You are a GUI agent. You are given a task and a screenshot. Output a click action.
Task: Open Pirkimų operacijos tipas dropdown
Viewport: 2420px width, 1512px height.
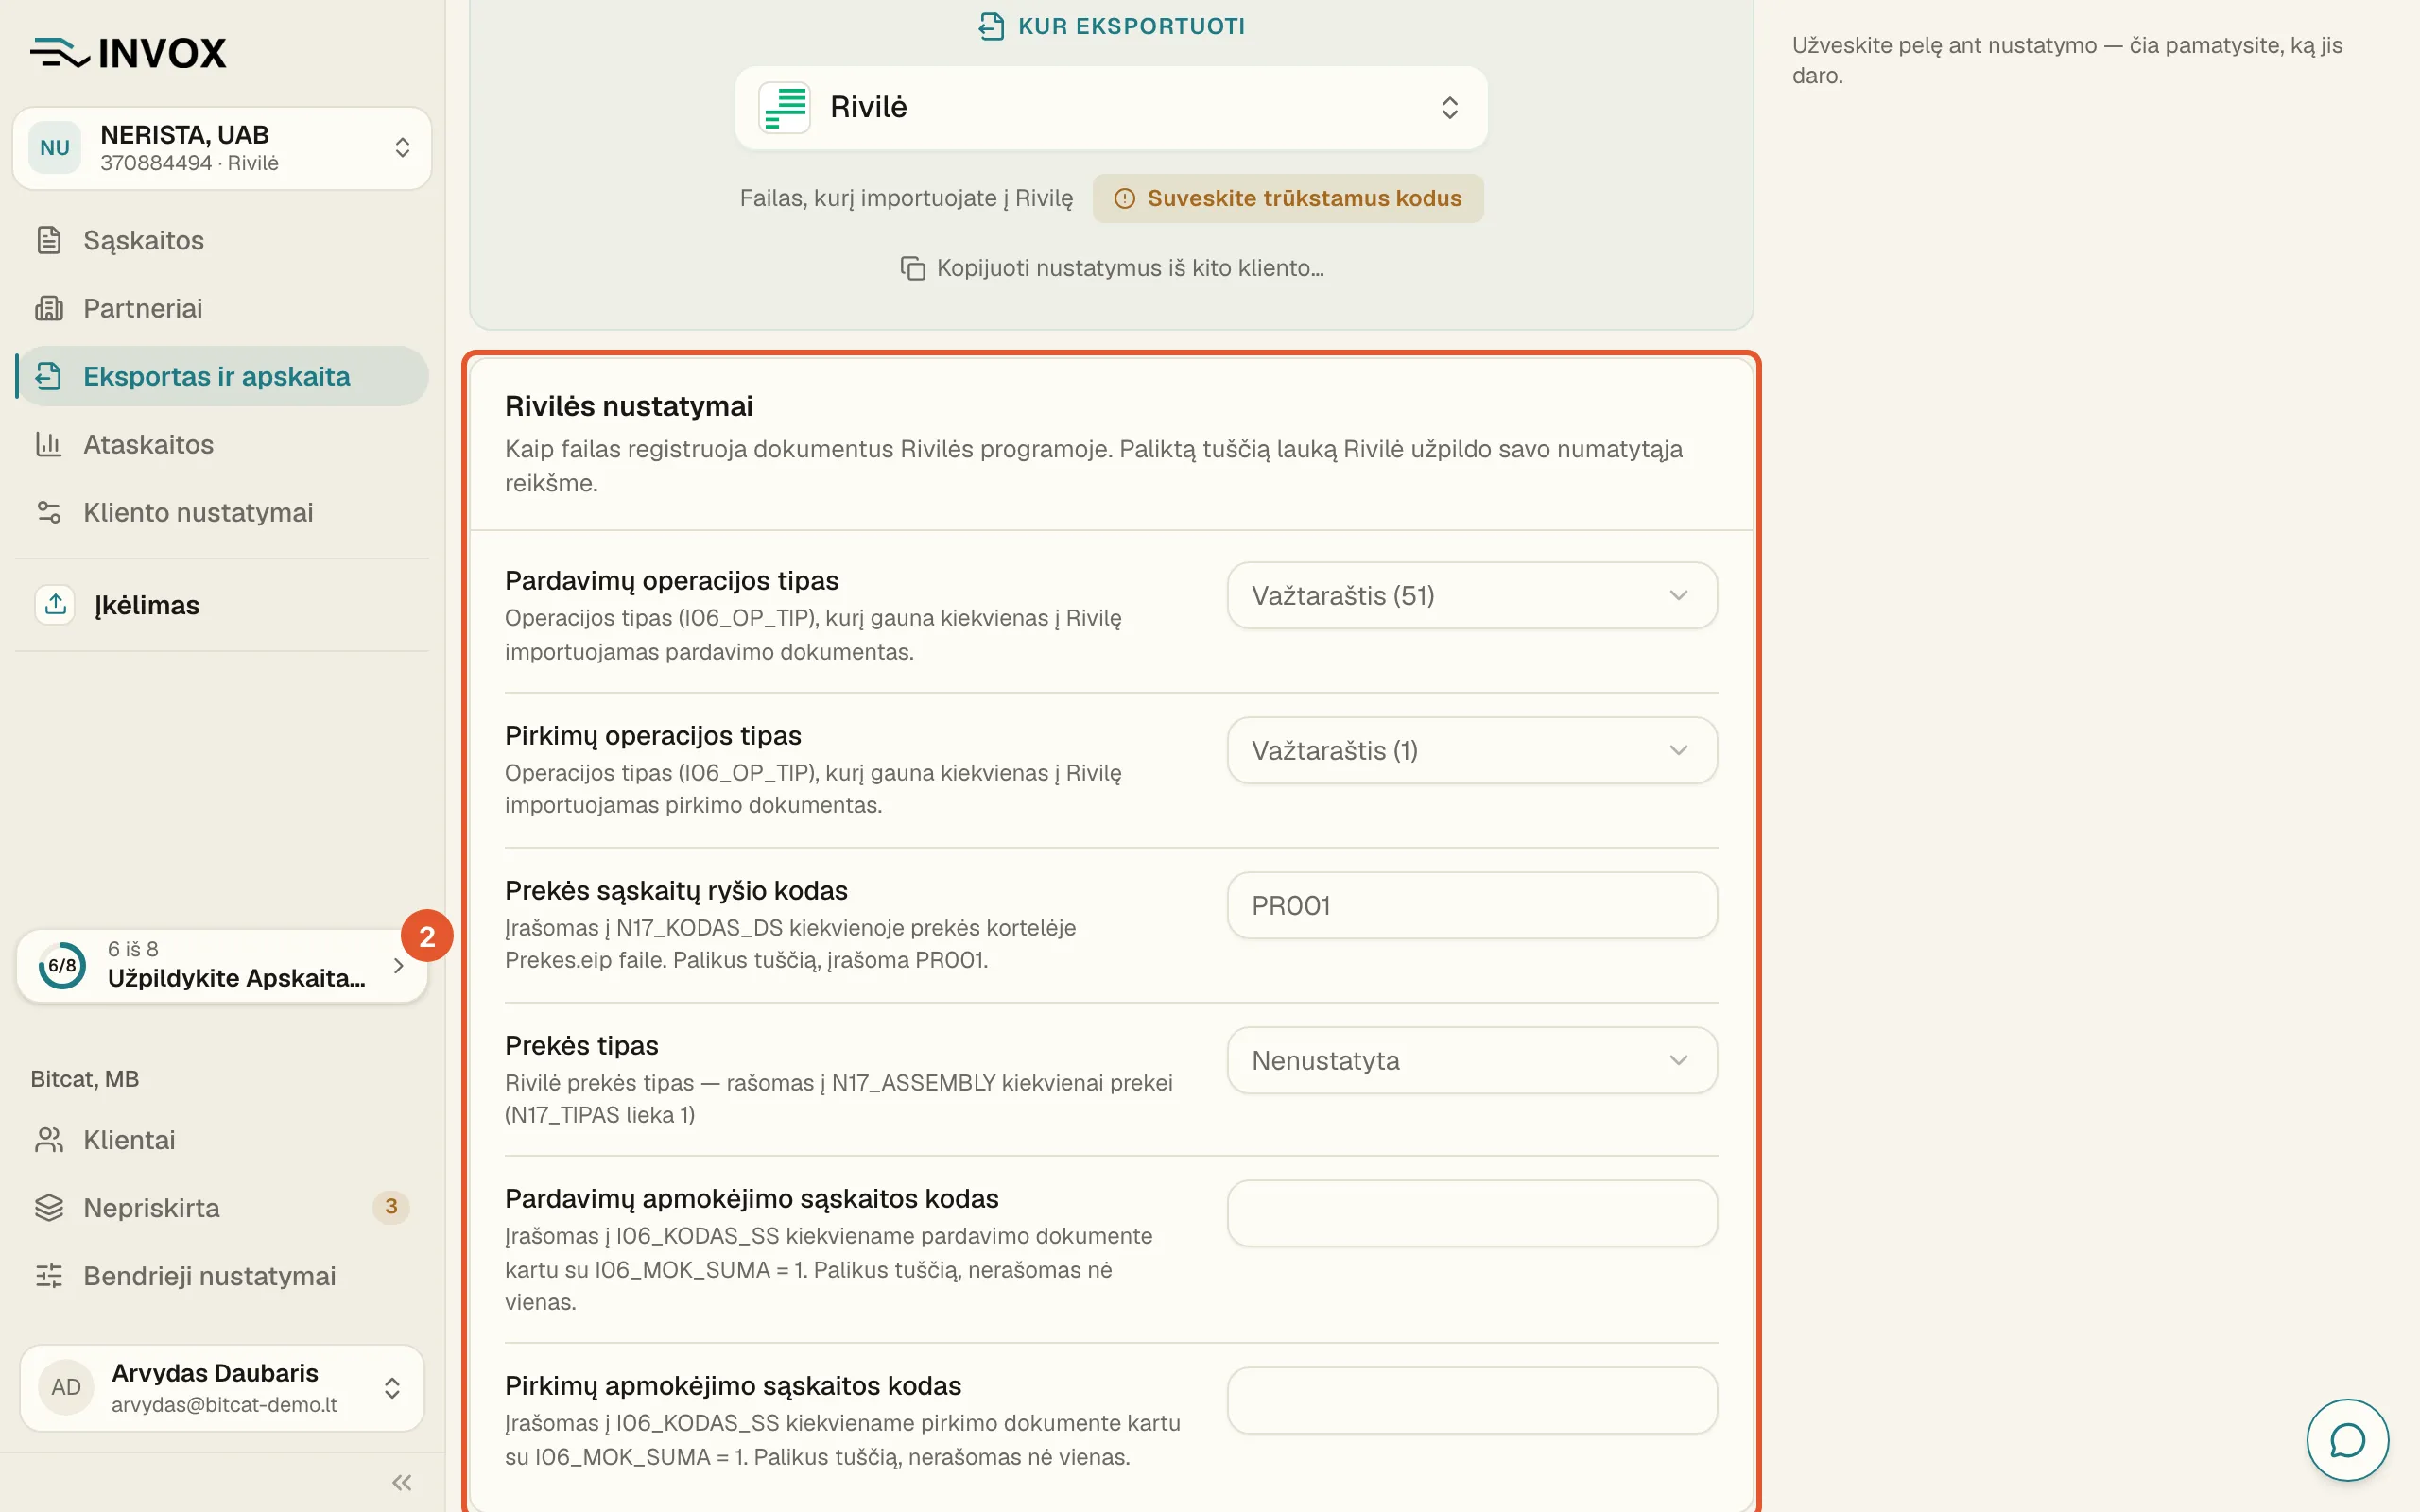click(x=1472, y=750)
